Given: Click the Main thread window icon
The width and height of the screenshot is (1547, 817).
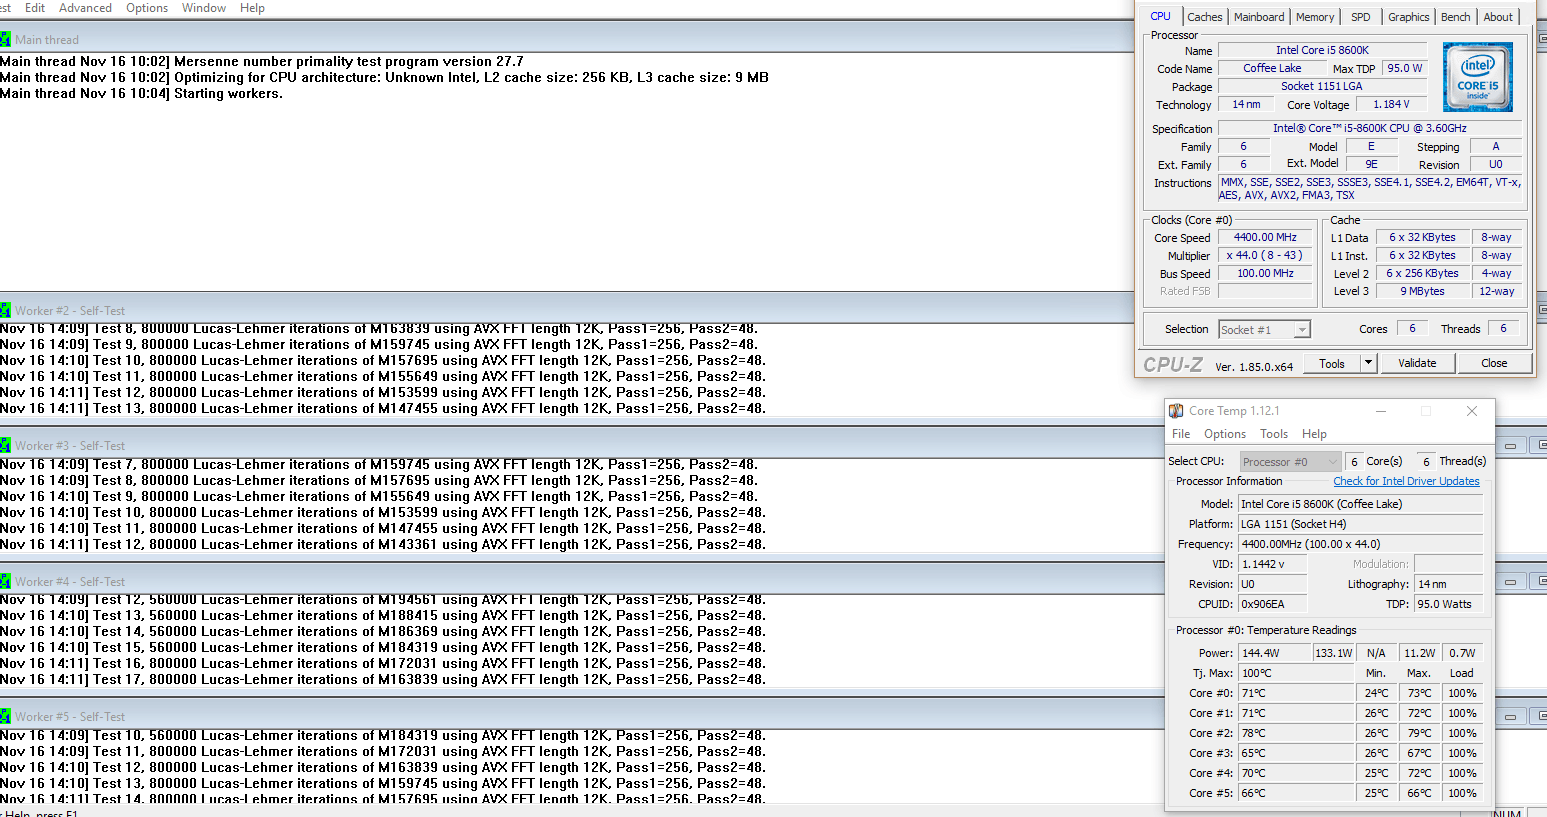Looking at the screenshot, I should [5, 40].
